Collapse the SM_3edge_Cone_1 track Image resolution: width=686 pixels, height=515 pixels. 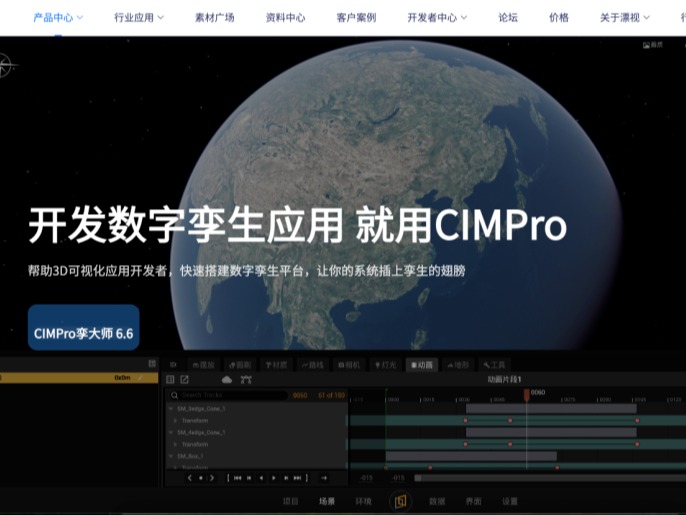[171, 409]
